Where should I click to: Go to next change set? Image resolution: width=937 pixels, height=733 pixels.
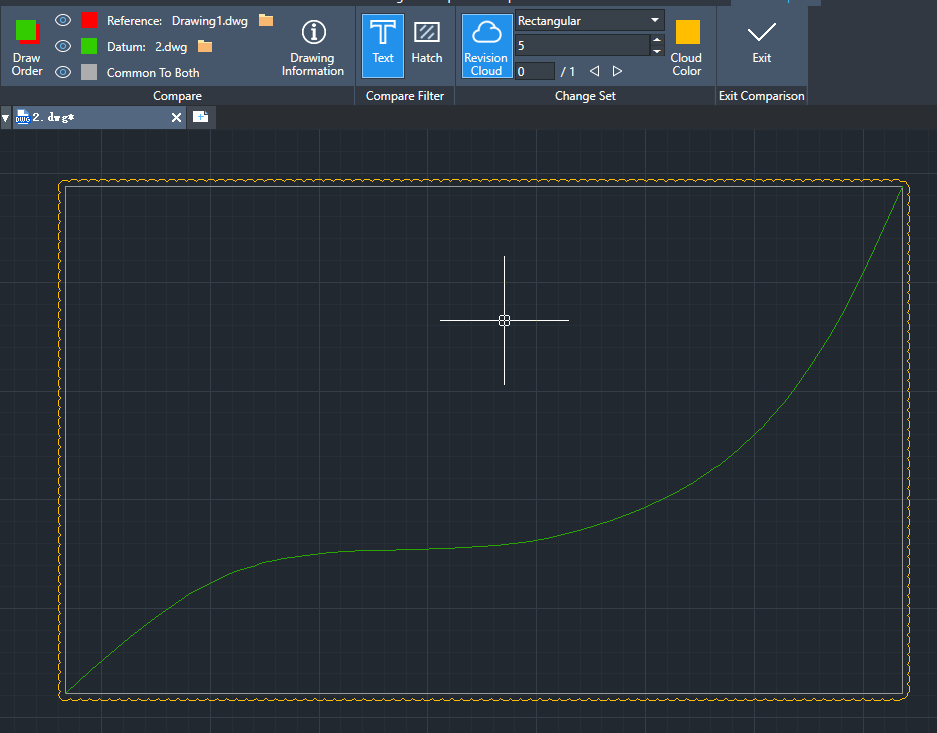coord(617,72)
